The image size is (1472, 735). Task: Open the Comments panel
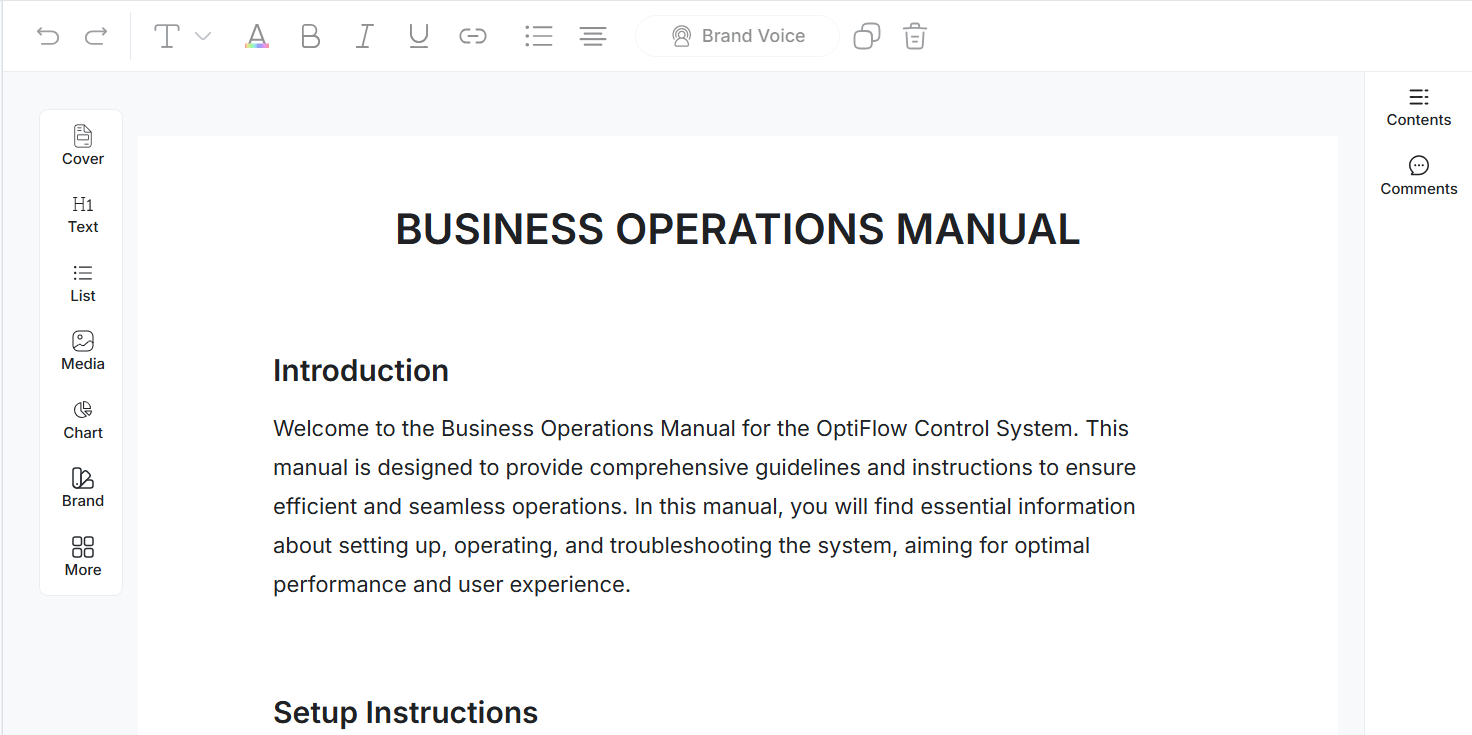point(1418,175)
